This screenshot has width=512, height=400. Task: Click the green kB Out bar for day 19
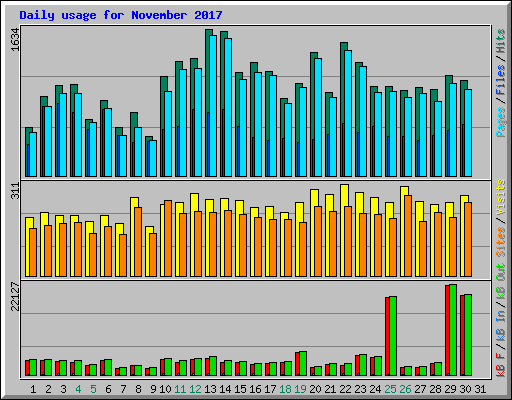303,363
